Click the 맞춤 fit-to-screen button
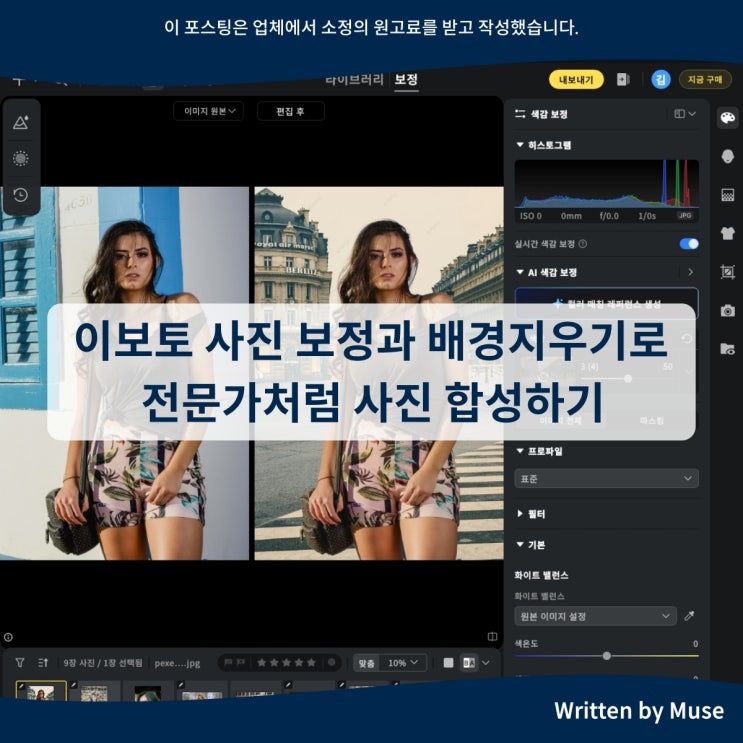Viewport: 743px width, 743px height. pos(367,662)
